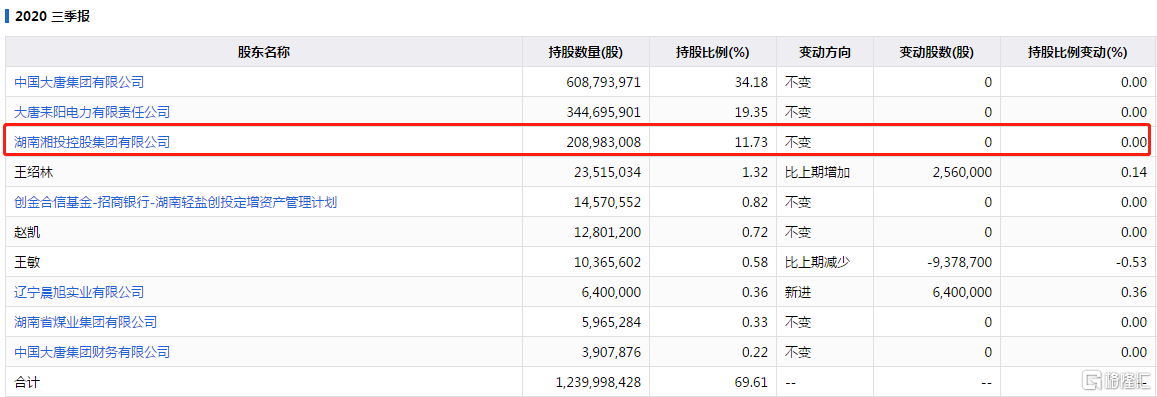Open 中国大唐集团有限公司 shareholder link
Viewport: 1157px width, 397px height.
pos(79,82)
